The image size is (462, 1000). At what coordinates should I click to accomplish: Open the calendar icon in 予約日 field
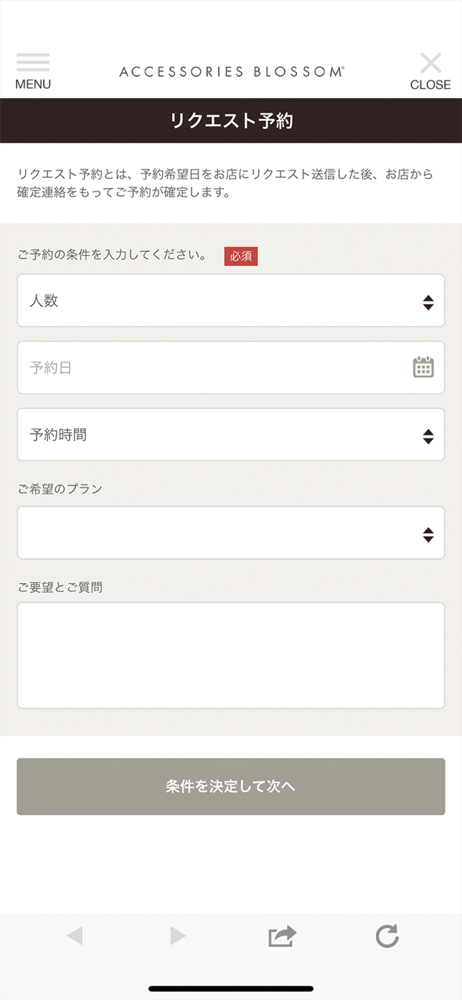coord(423,367)
